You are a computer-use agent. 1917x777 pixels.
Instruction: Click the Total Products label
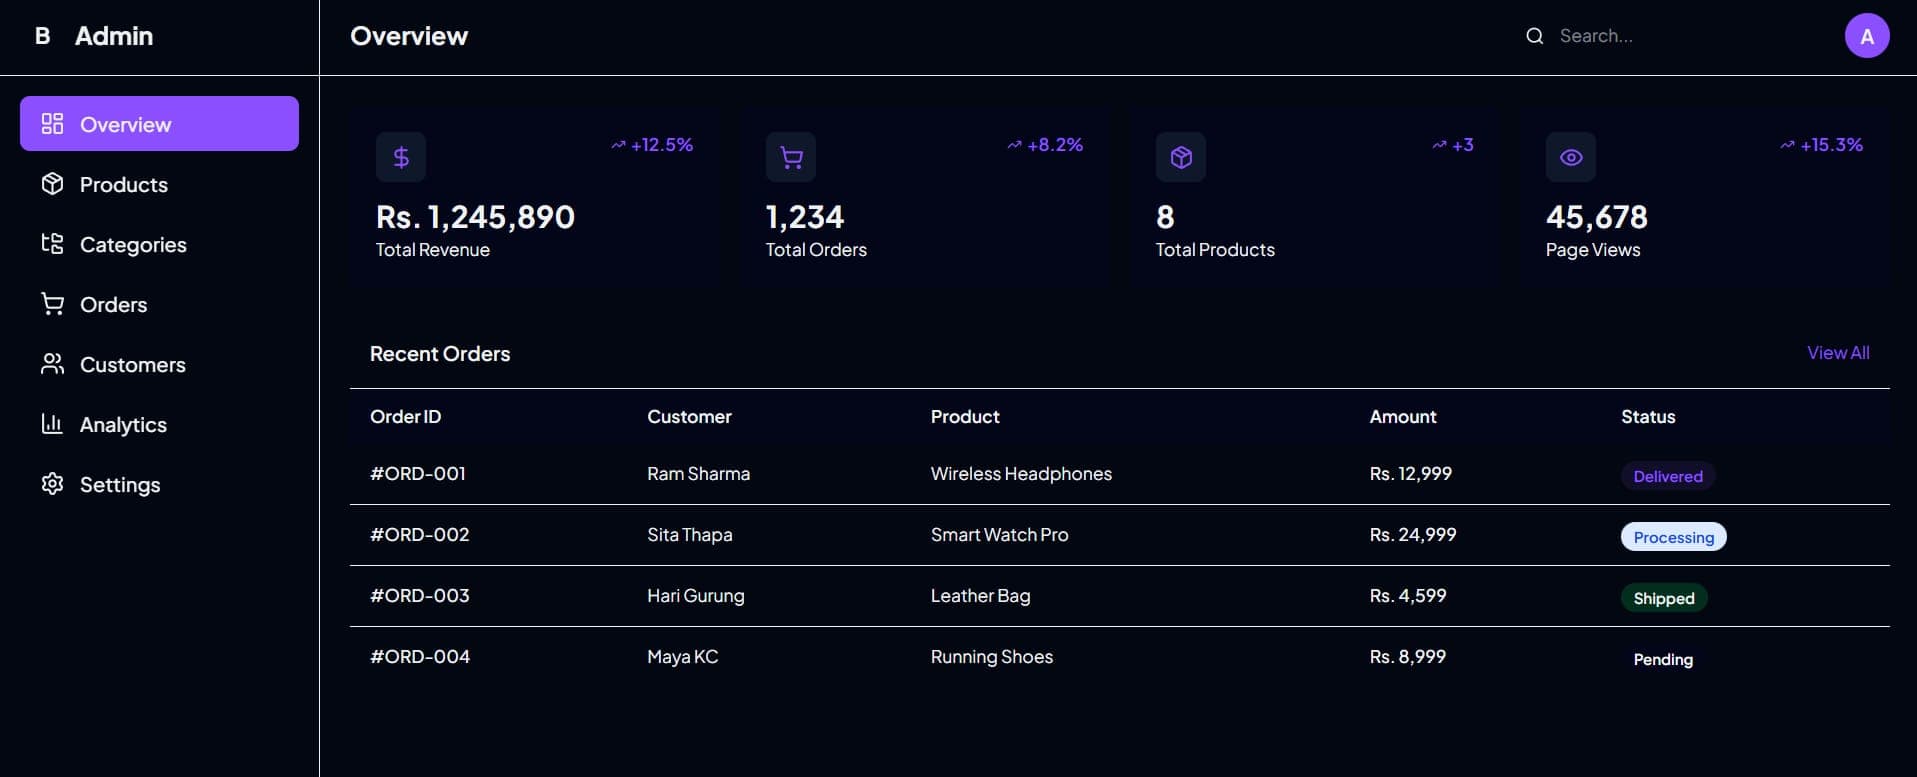(1215, 250)
